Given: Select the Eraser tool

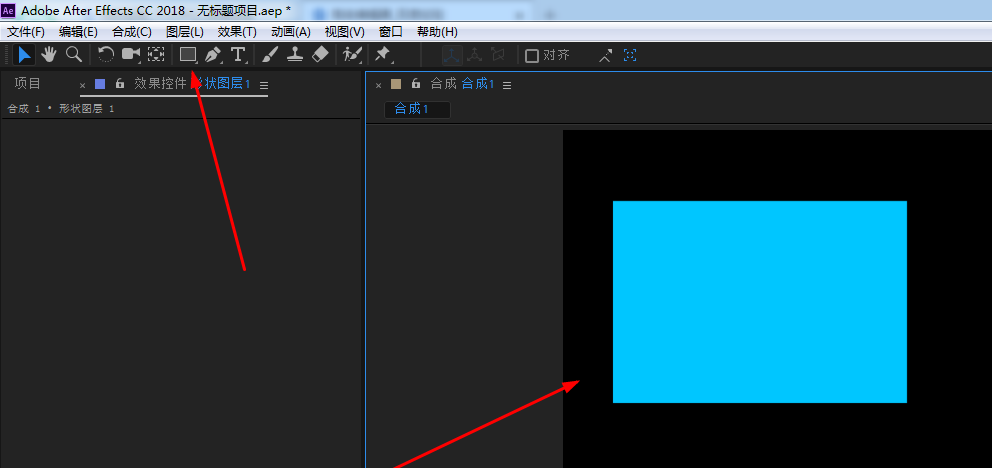Looking at the screenshot, I should click(320, 55).
